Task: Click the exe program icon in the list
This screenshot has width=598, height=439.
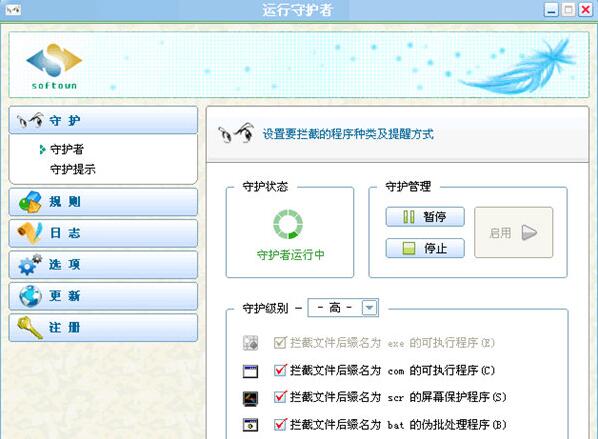Action: point(251,343)
